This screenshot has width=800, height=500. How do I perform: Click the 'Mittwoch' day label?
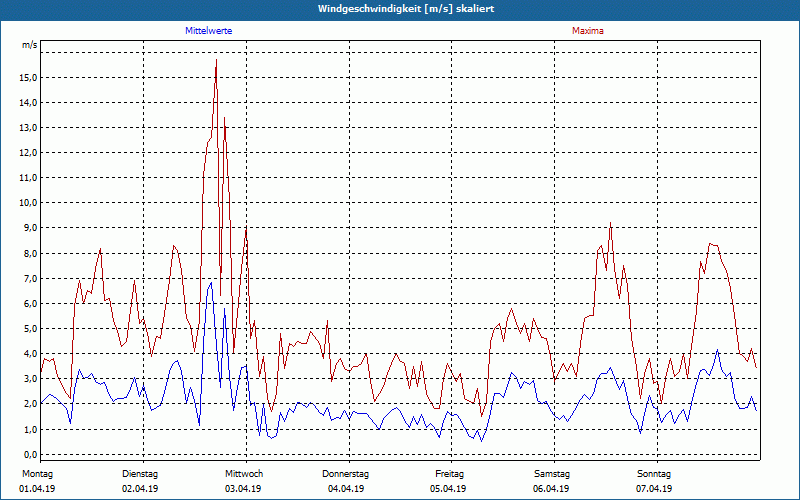244,474
